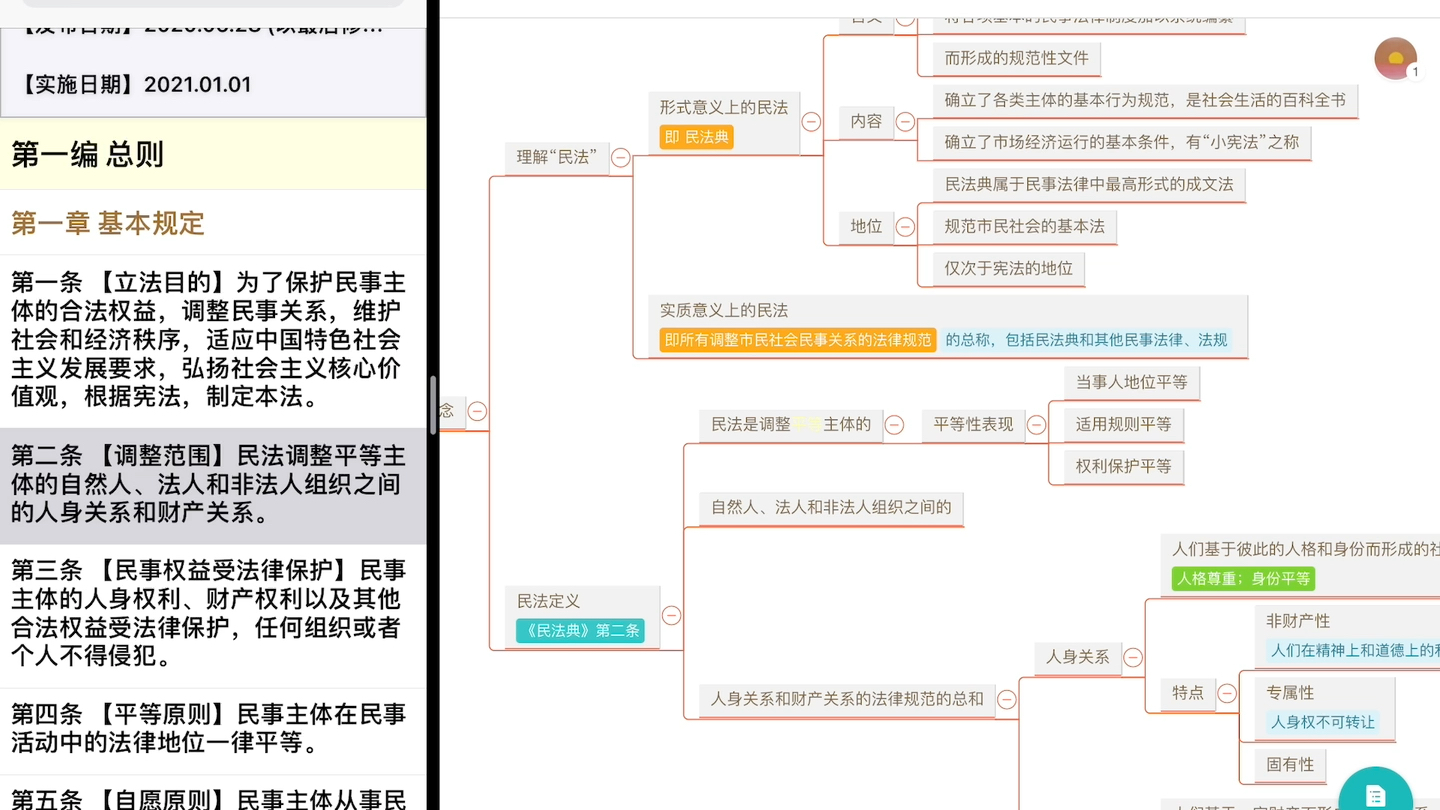Image resolution: width=1440 pixels, height=810 pixels.
Task: Click the 【实施日期】2021.01.01 line
Action: 131,84
